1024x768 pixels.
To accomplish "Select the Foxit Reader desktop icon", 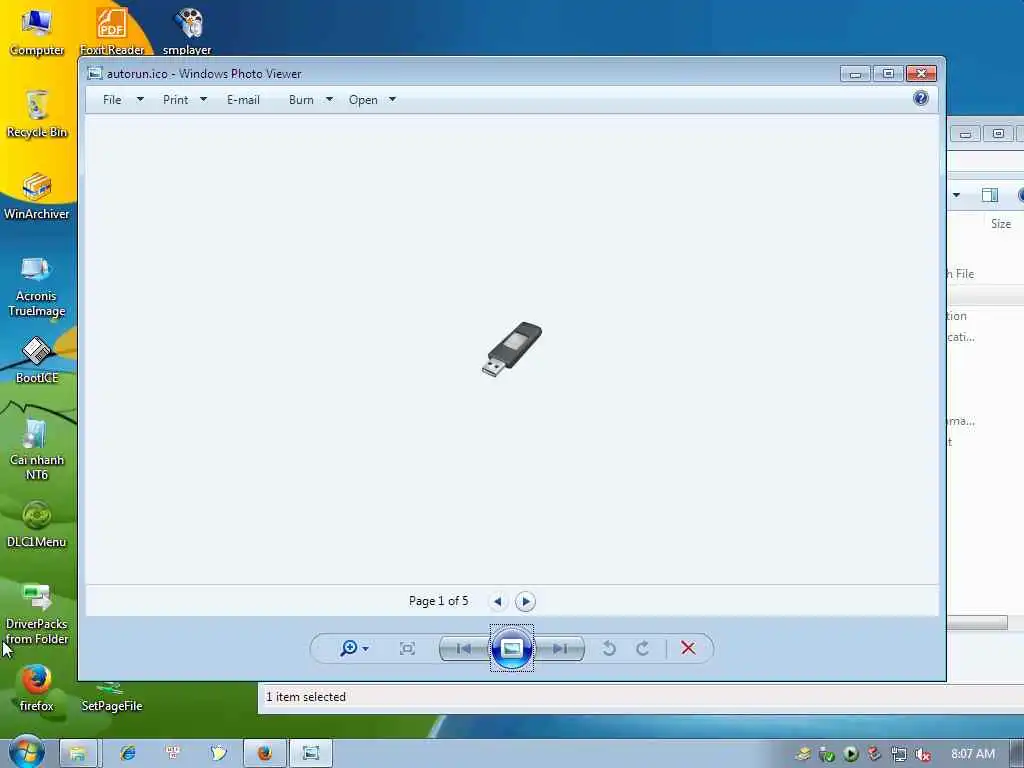I will click(112, 33).
